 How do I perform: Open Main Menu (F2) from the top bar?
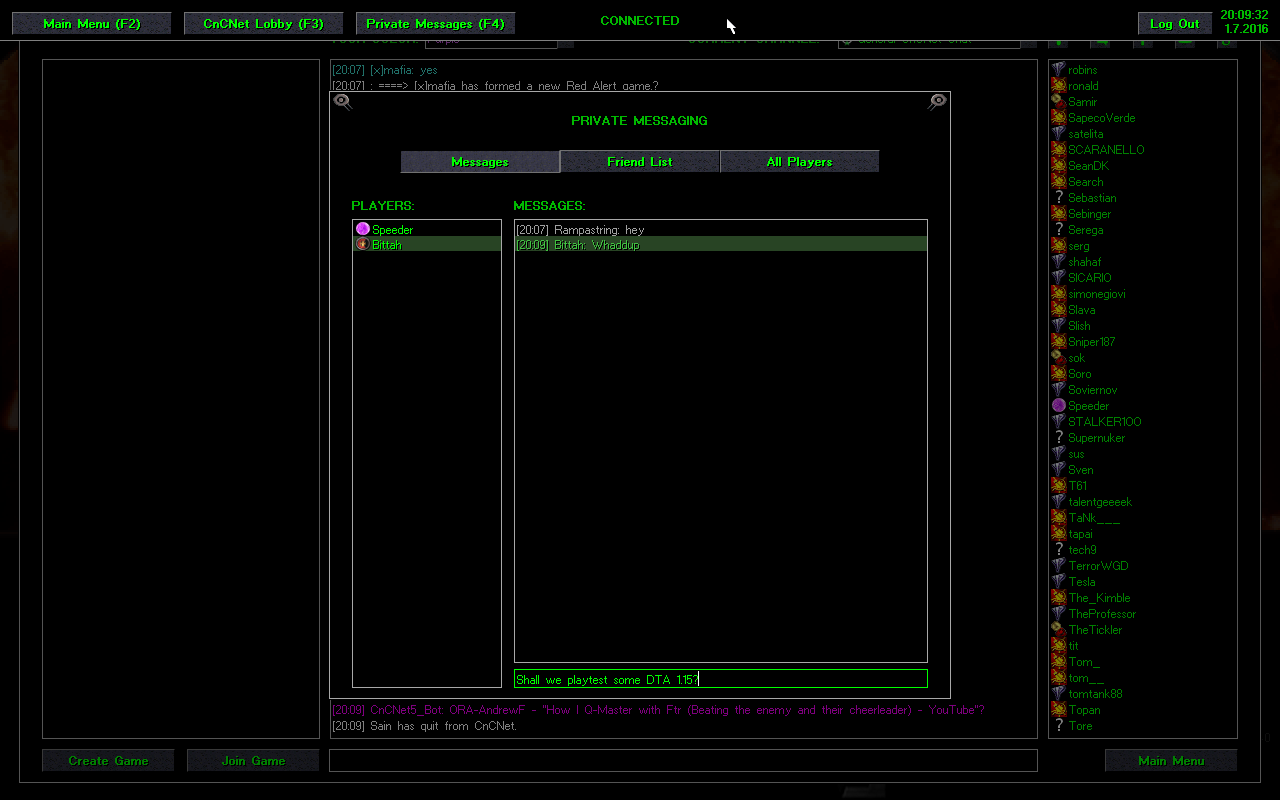coord(91,24)
